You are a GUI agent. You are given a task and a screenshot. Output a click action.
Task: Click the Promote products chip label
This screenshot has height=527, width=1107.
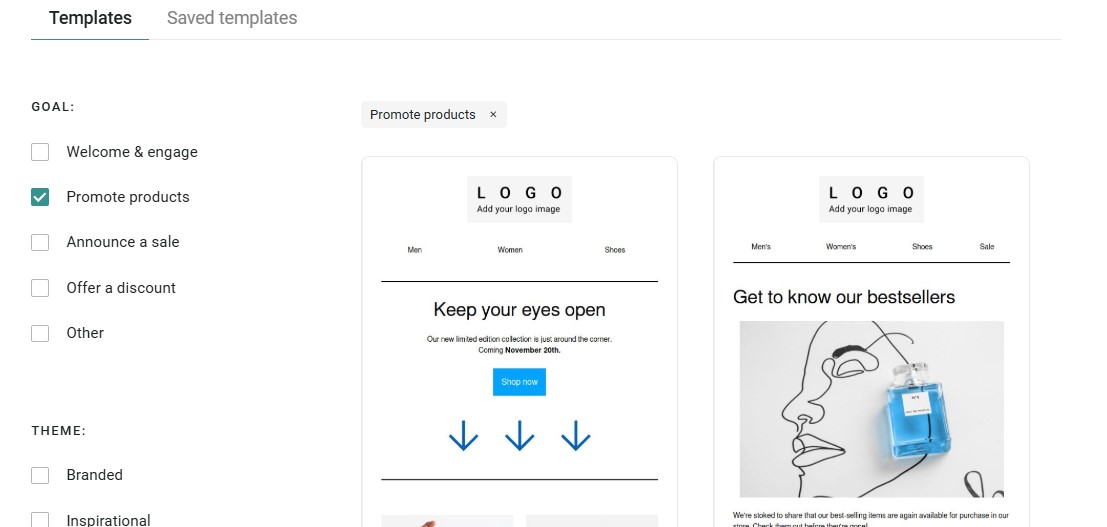coord(423,114)
